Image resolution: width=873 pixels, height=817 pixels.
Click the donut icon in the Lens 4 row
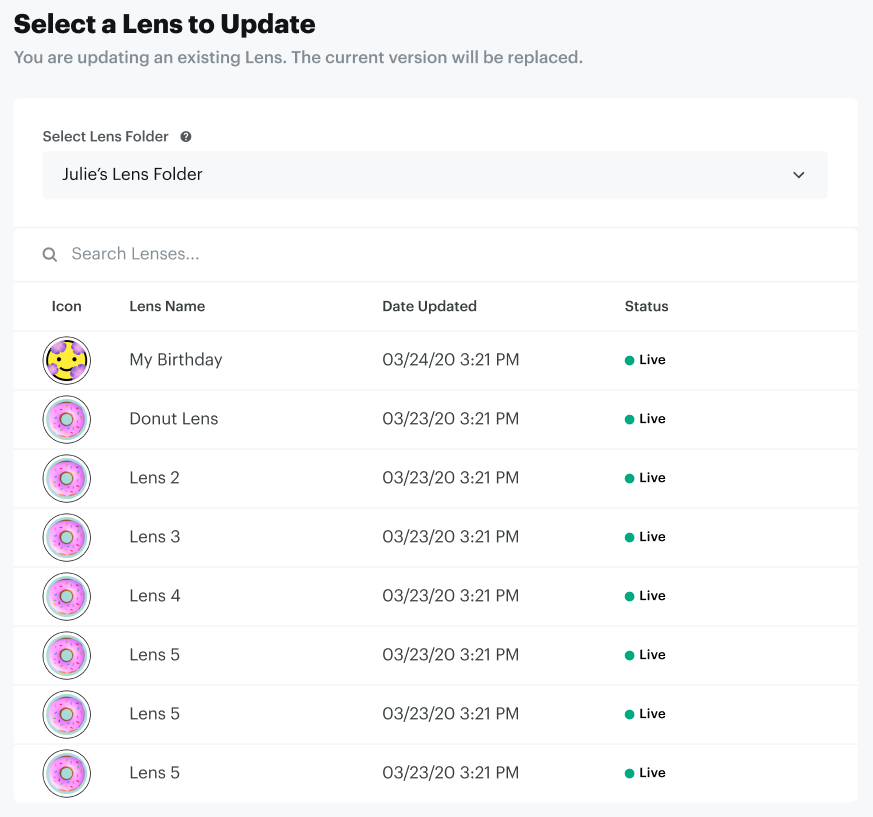pos(67,596)
